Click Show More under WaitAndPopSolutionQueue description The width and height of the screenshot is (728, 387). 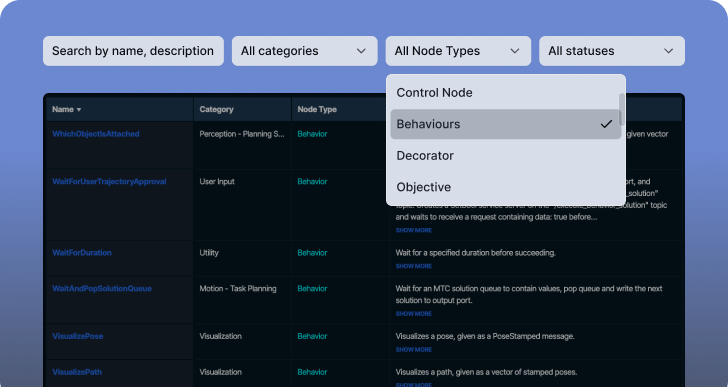[414, 314]
